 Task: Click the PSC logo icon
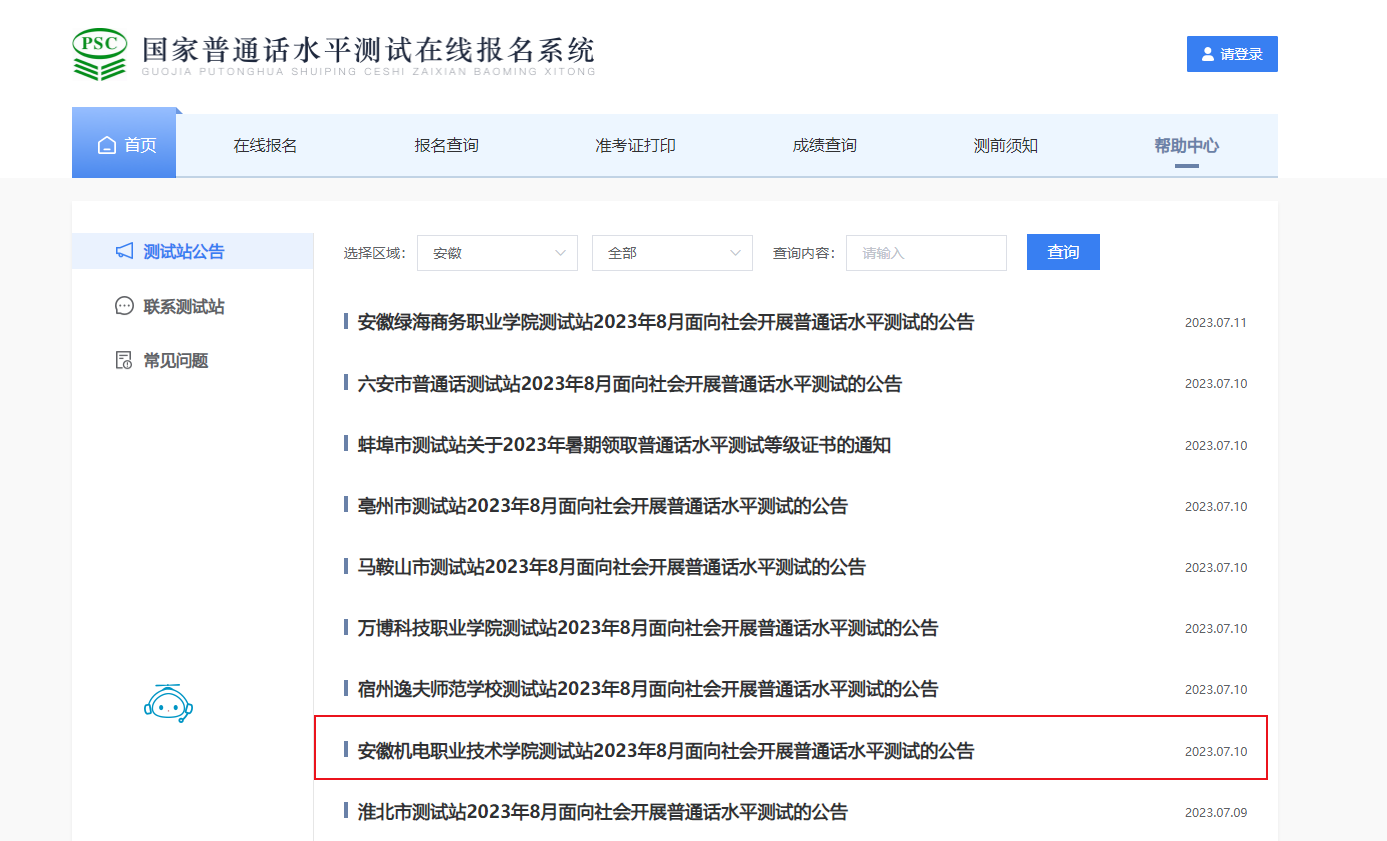point(100,54)
